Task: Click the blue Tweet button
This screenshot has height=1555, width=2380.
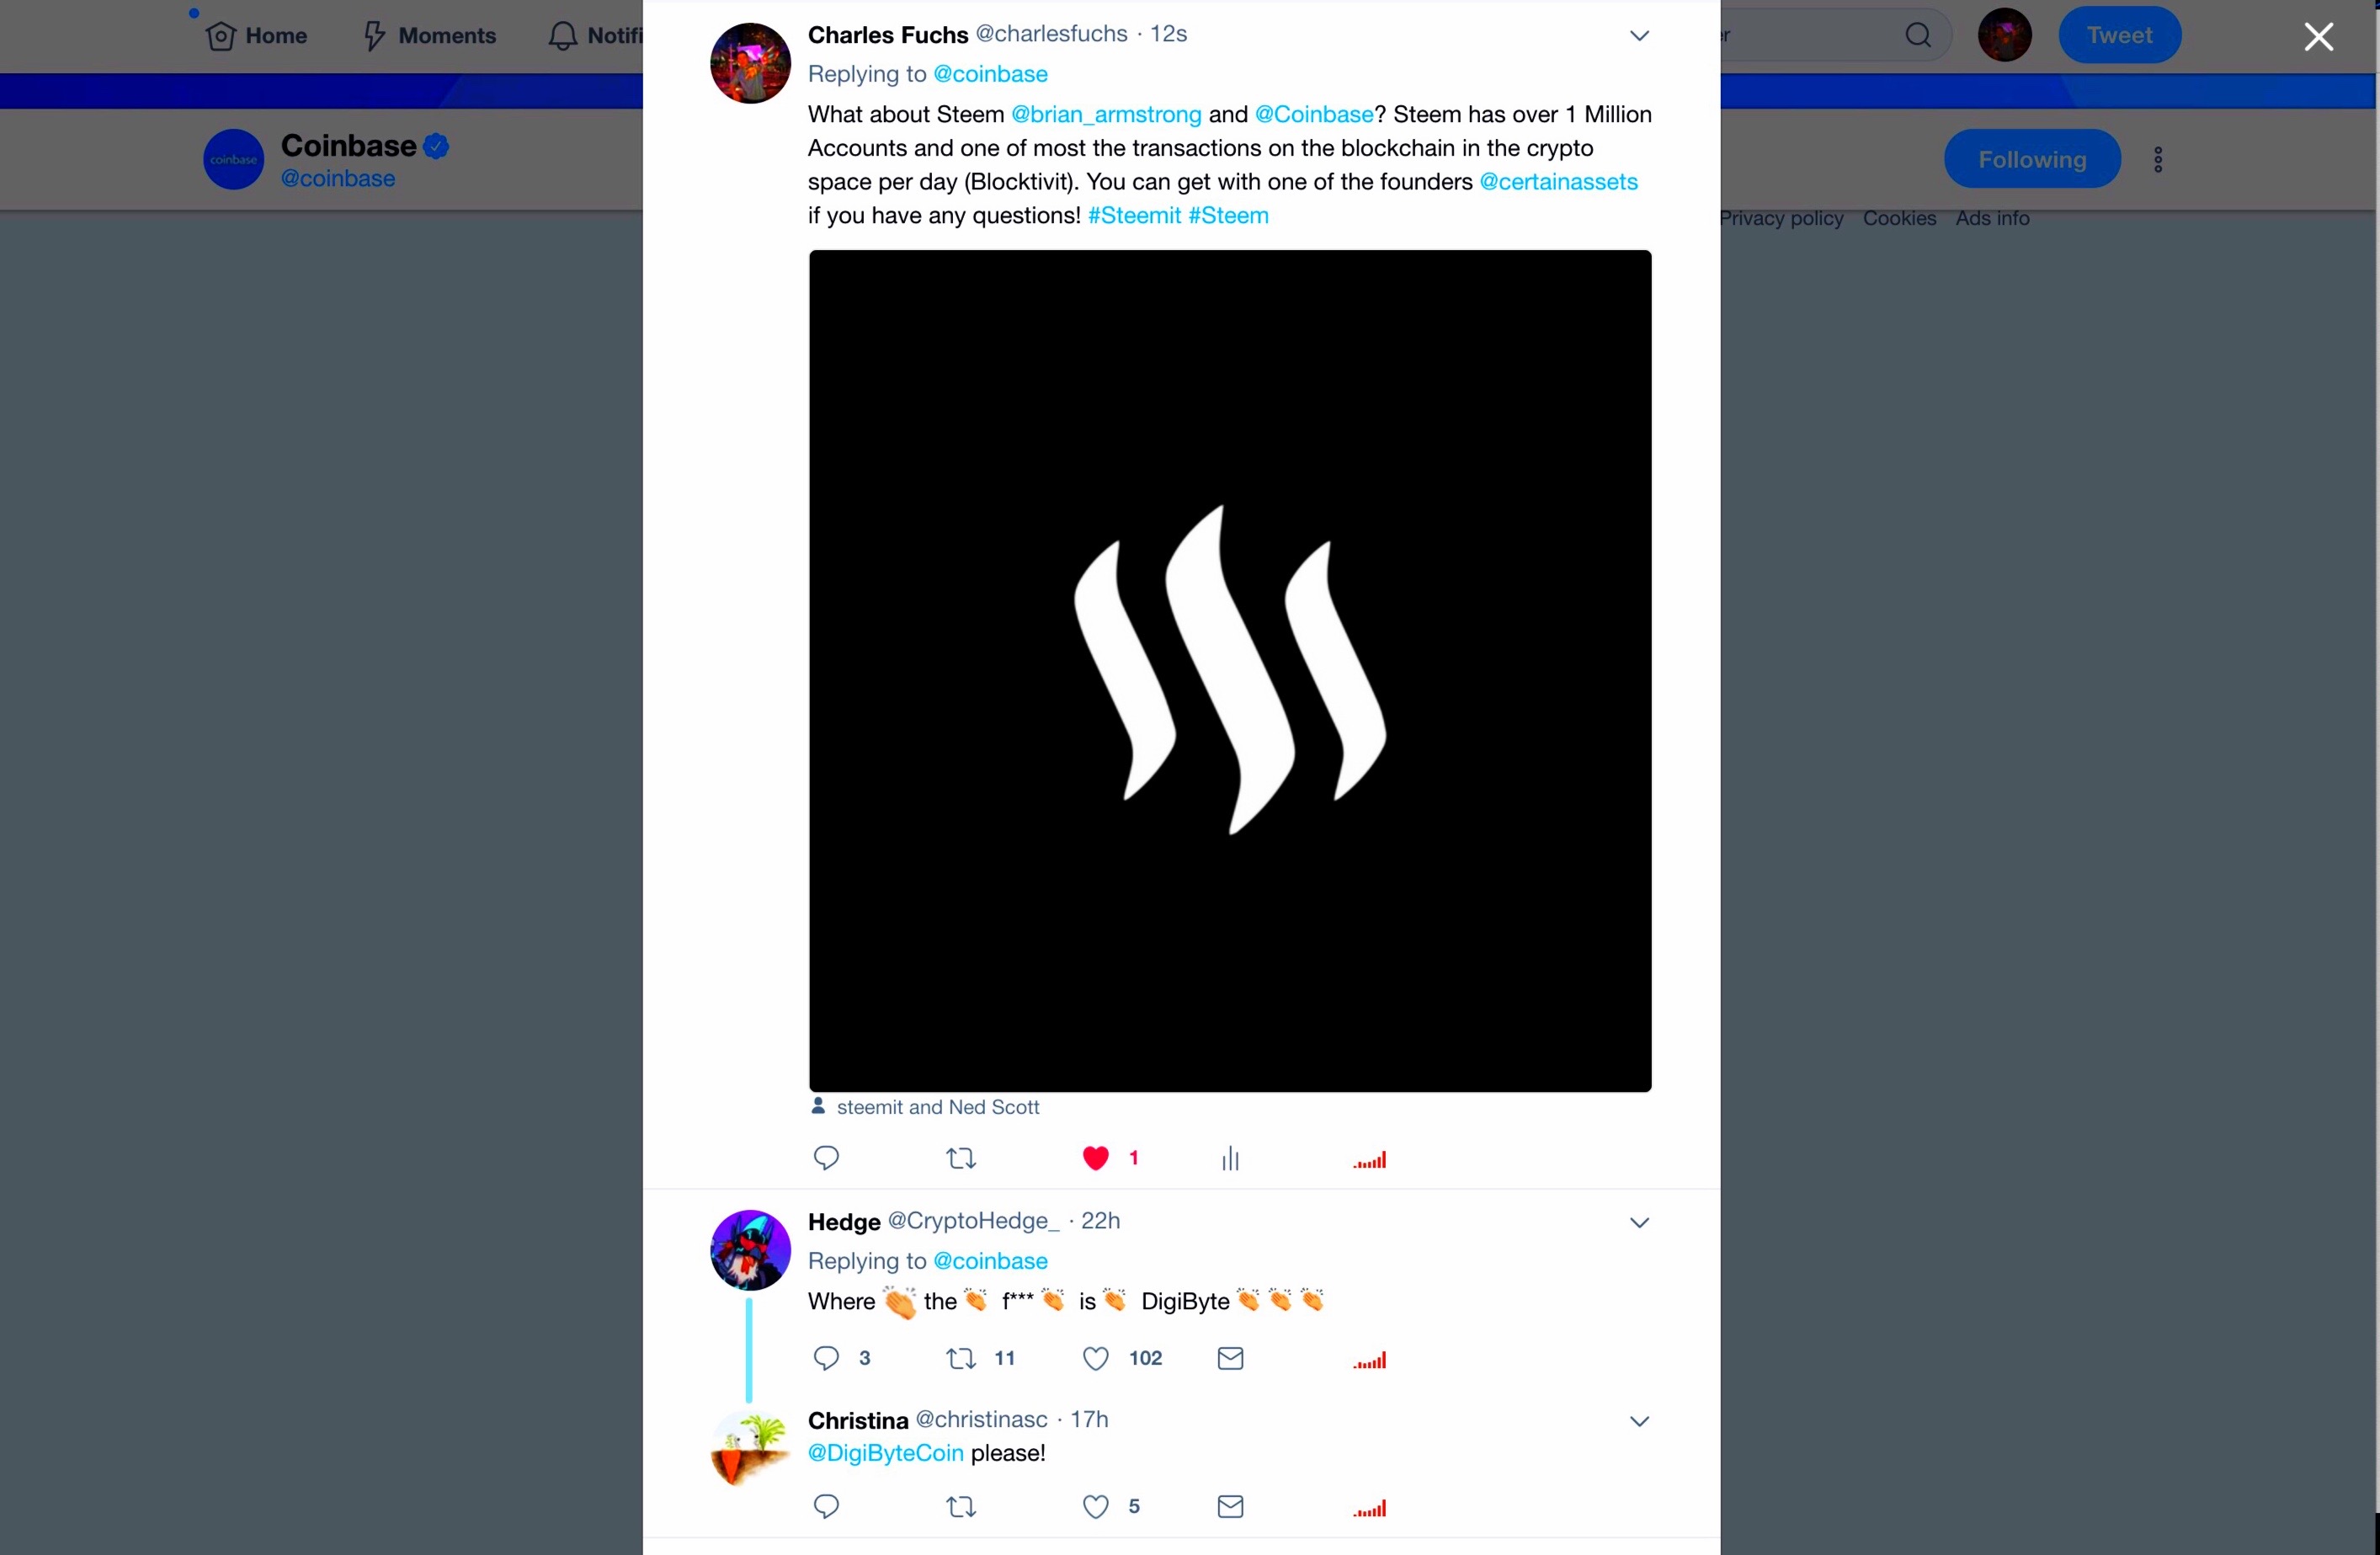Action: (x=2119, y=35)
